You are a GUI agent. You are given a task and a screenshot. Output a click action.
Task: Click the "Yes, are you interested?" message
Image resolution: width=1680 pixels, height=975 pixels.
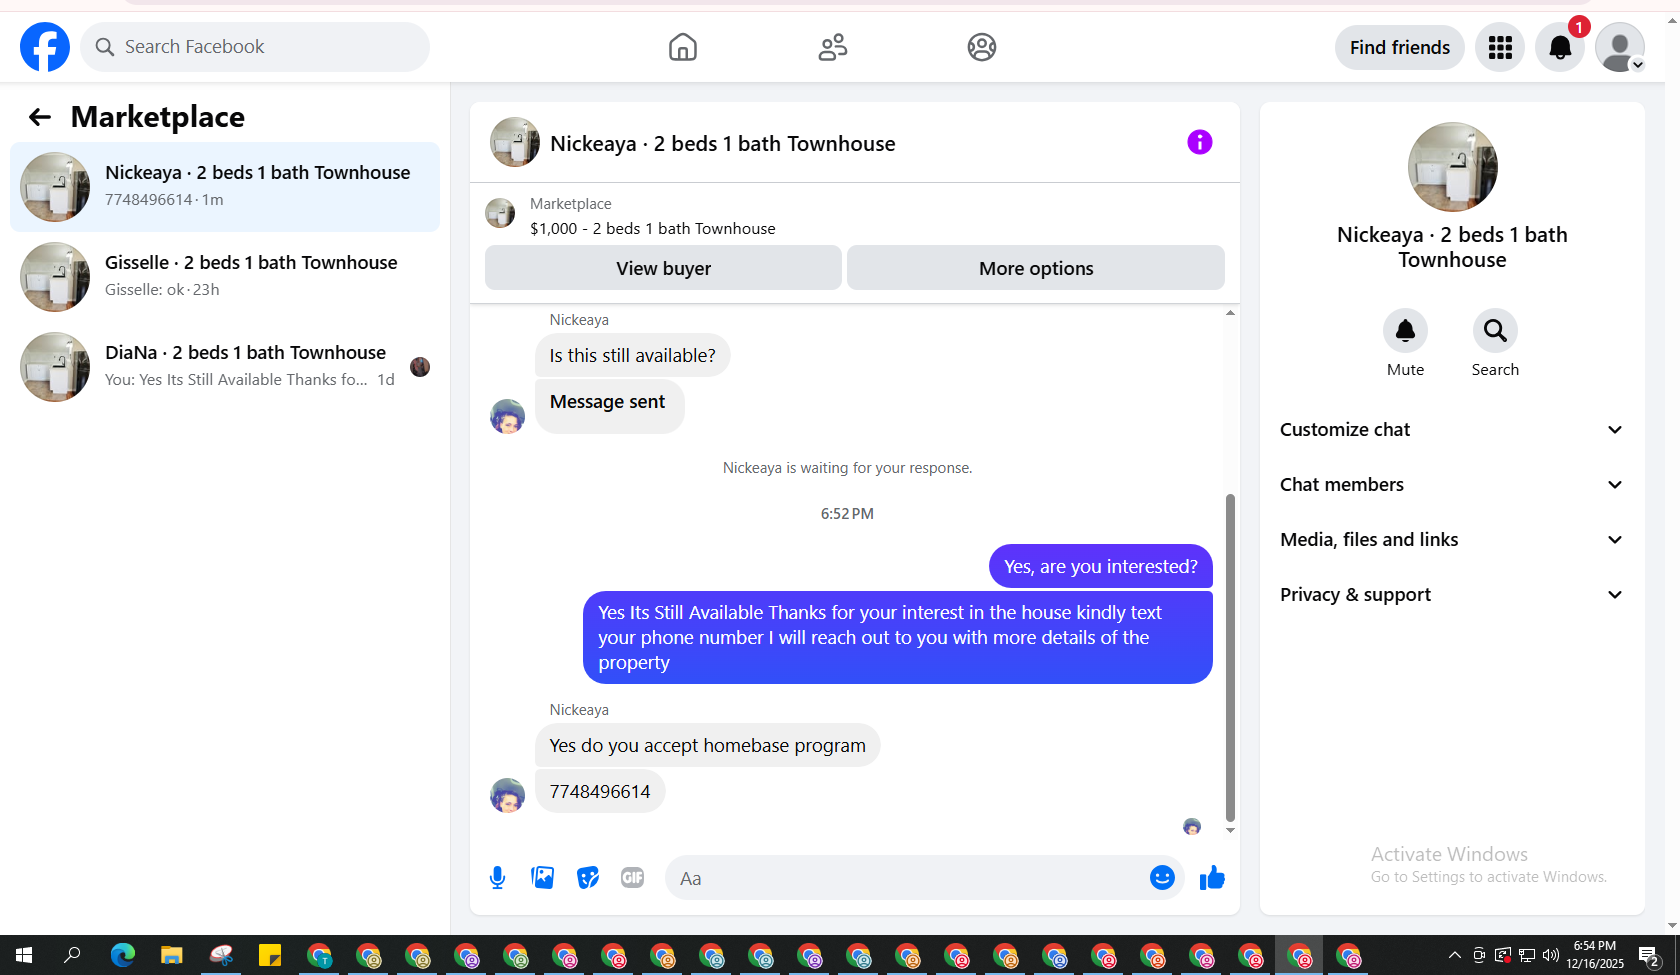pyautogui.click(x=1101, y=567)
